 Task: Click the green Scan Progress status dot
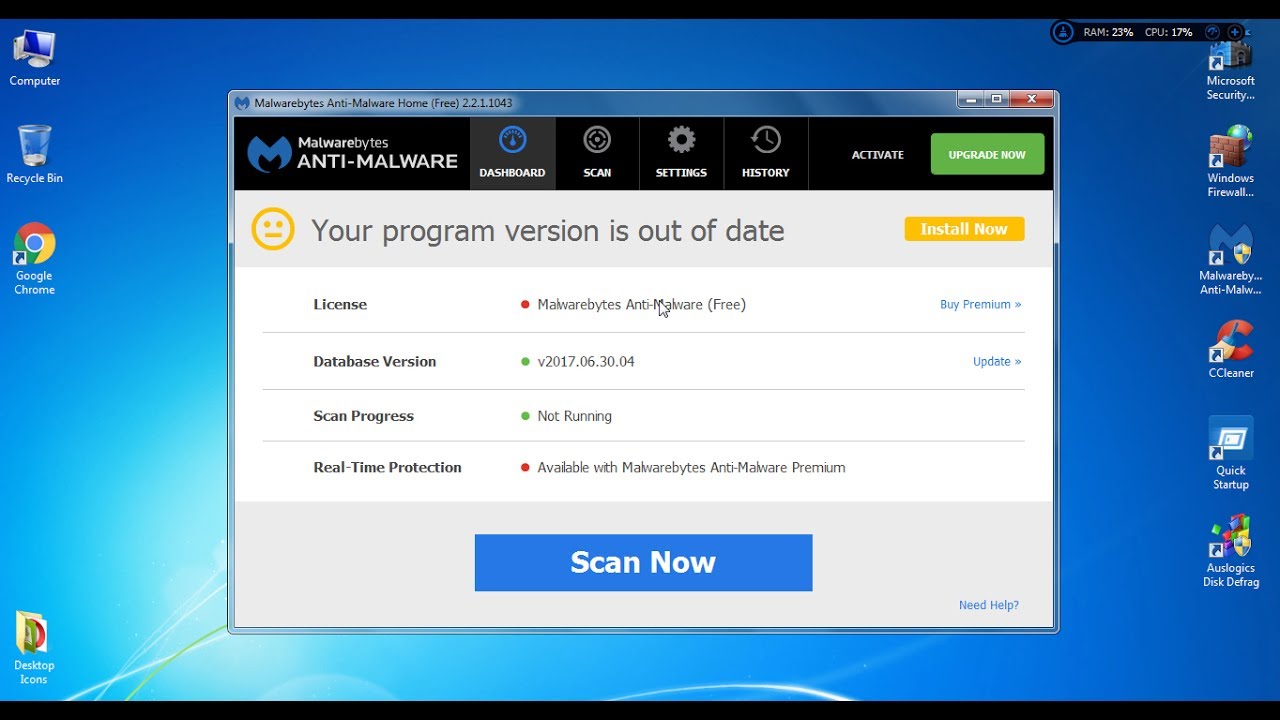click(525, 416)
